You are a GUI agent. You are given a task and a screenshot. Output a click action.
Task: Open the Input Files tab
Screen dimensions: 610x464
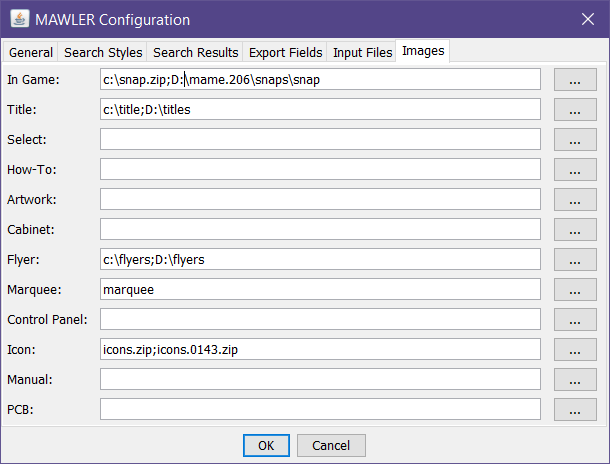tap(362, 52)
